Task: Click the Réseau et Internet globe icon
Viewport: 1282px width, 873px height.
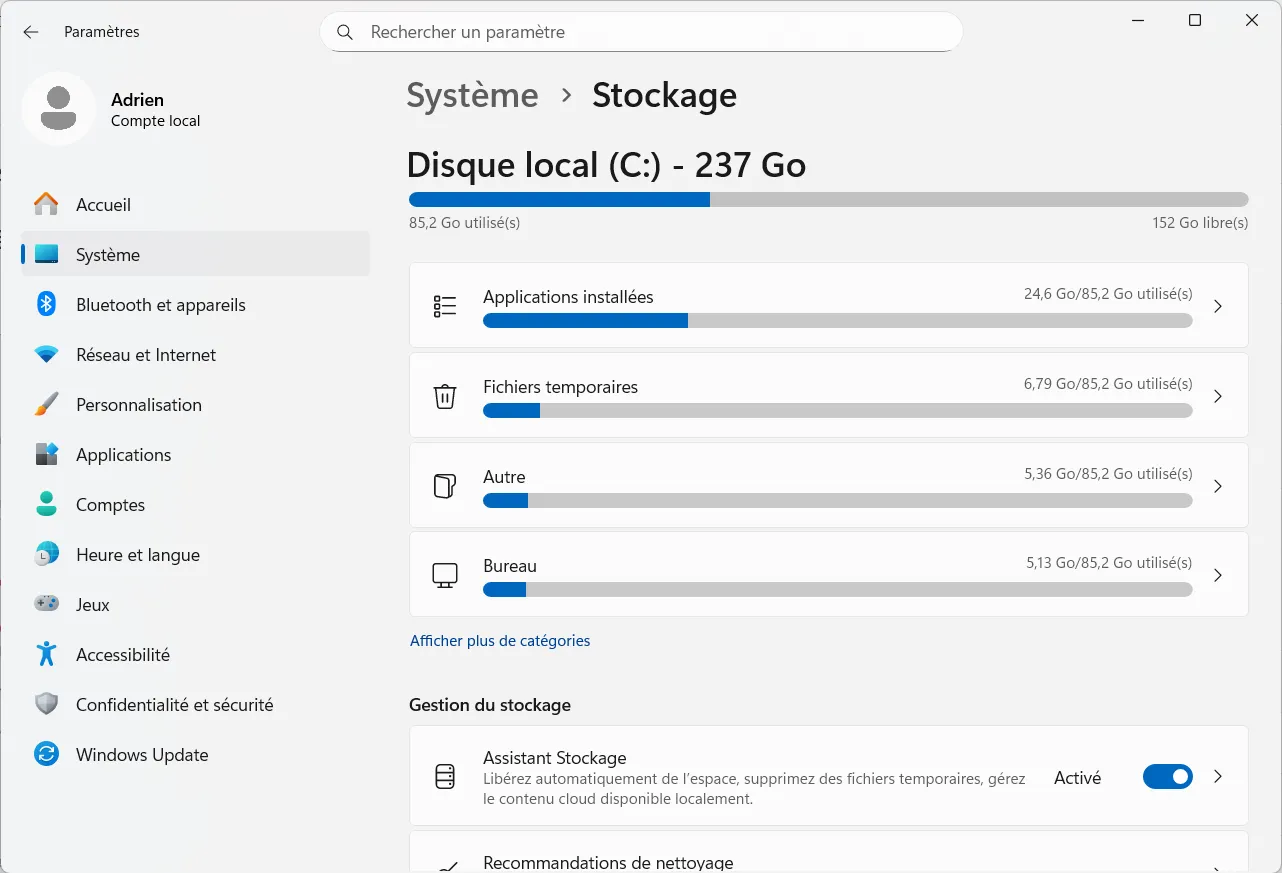Action: point(46,355)
